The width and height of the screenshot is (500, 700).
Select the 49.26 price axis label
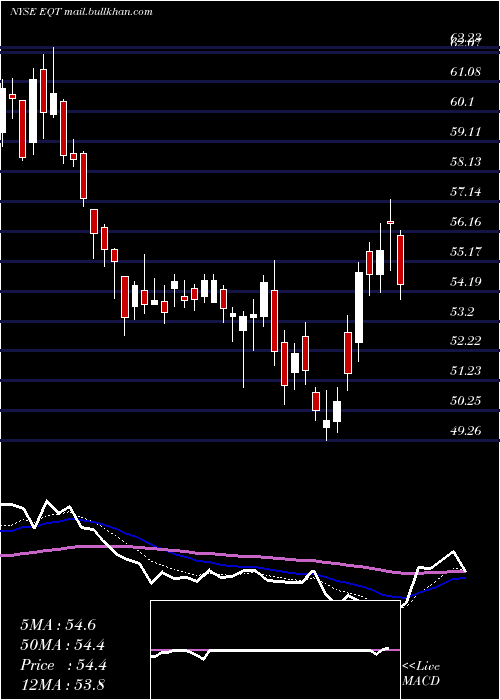(x=466, y=430)
